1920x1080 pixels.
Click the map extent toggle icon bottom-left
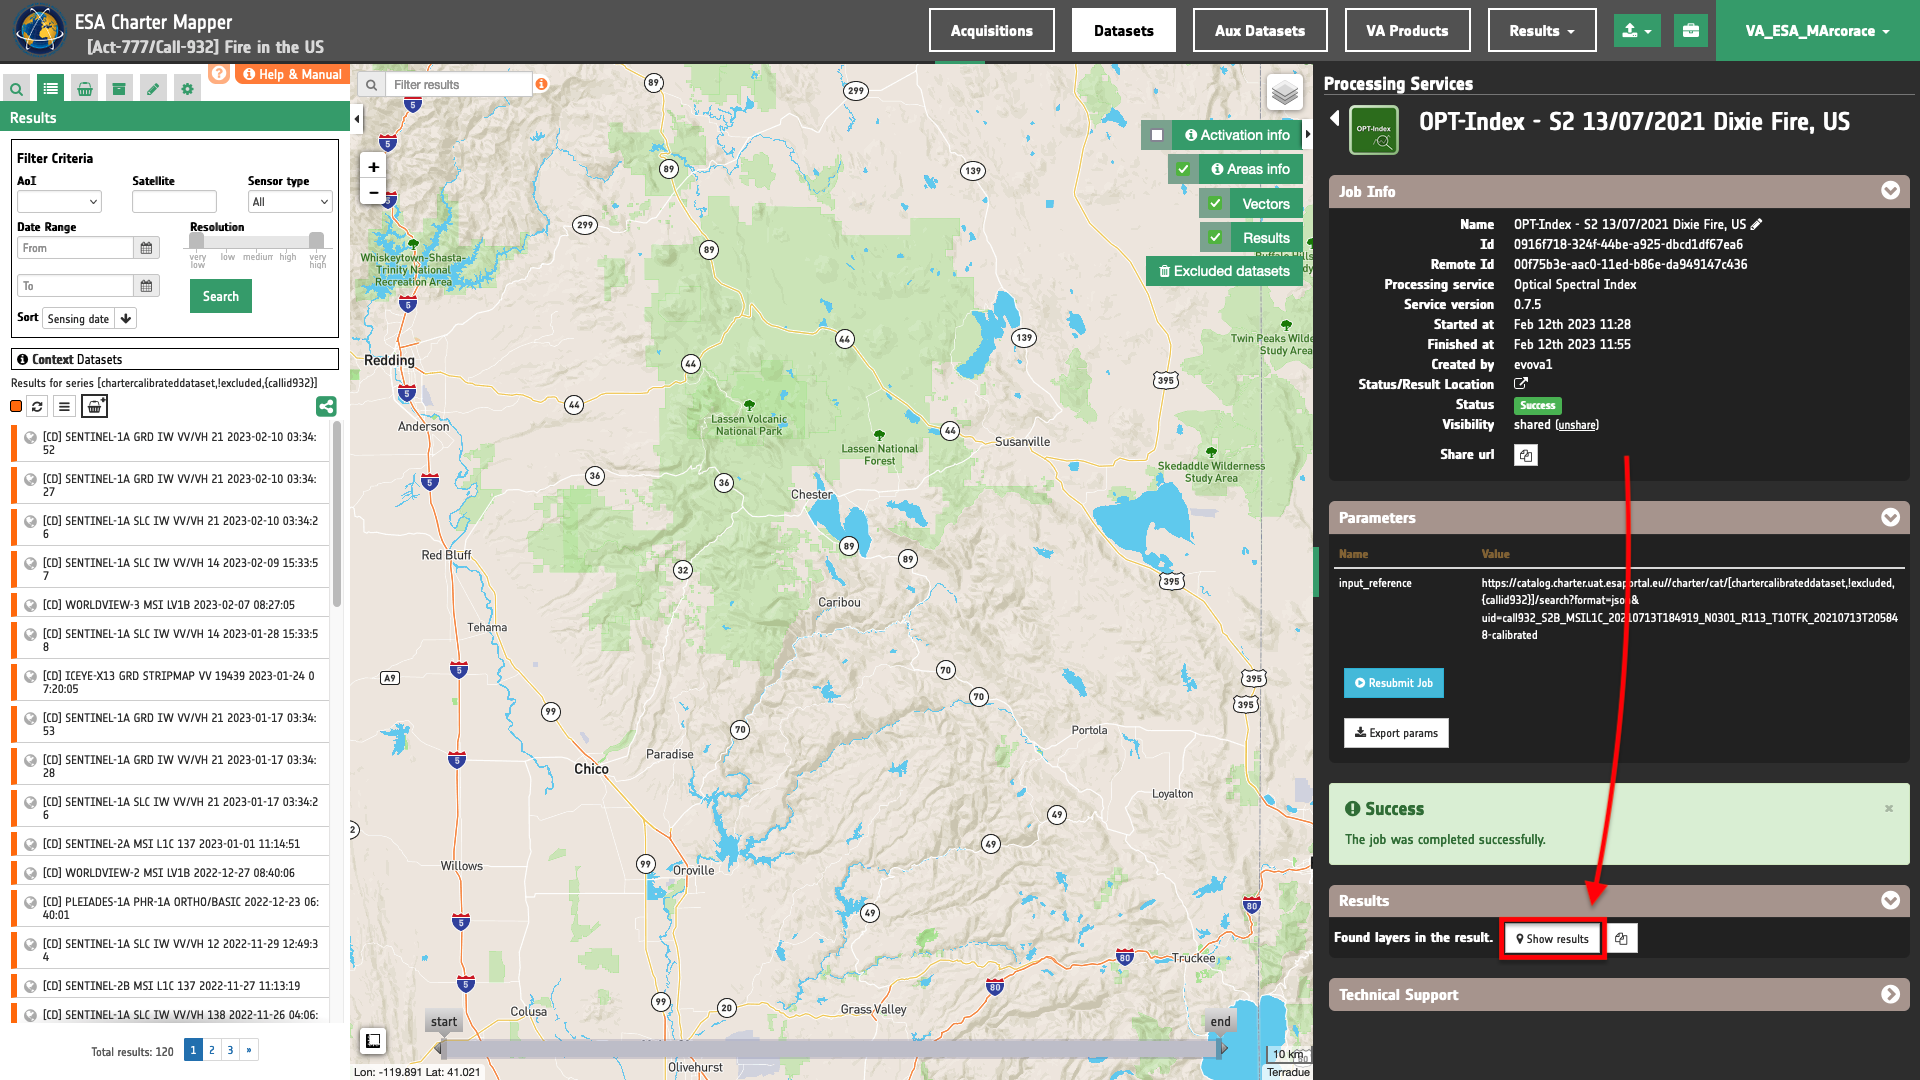(373, 1041)
